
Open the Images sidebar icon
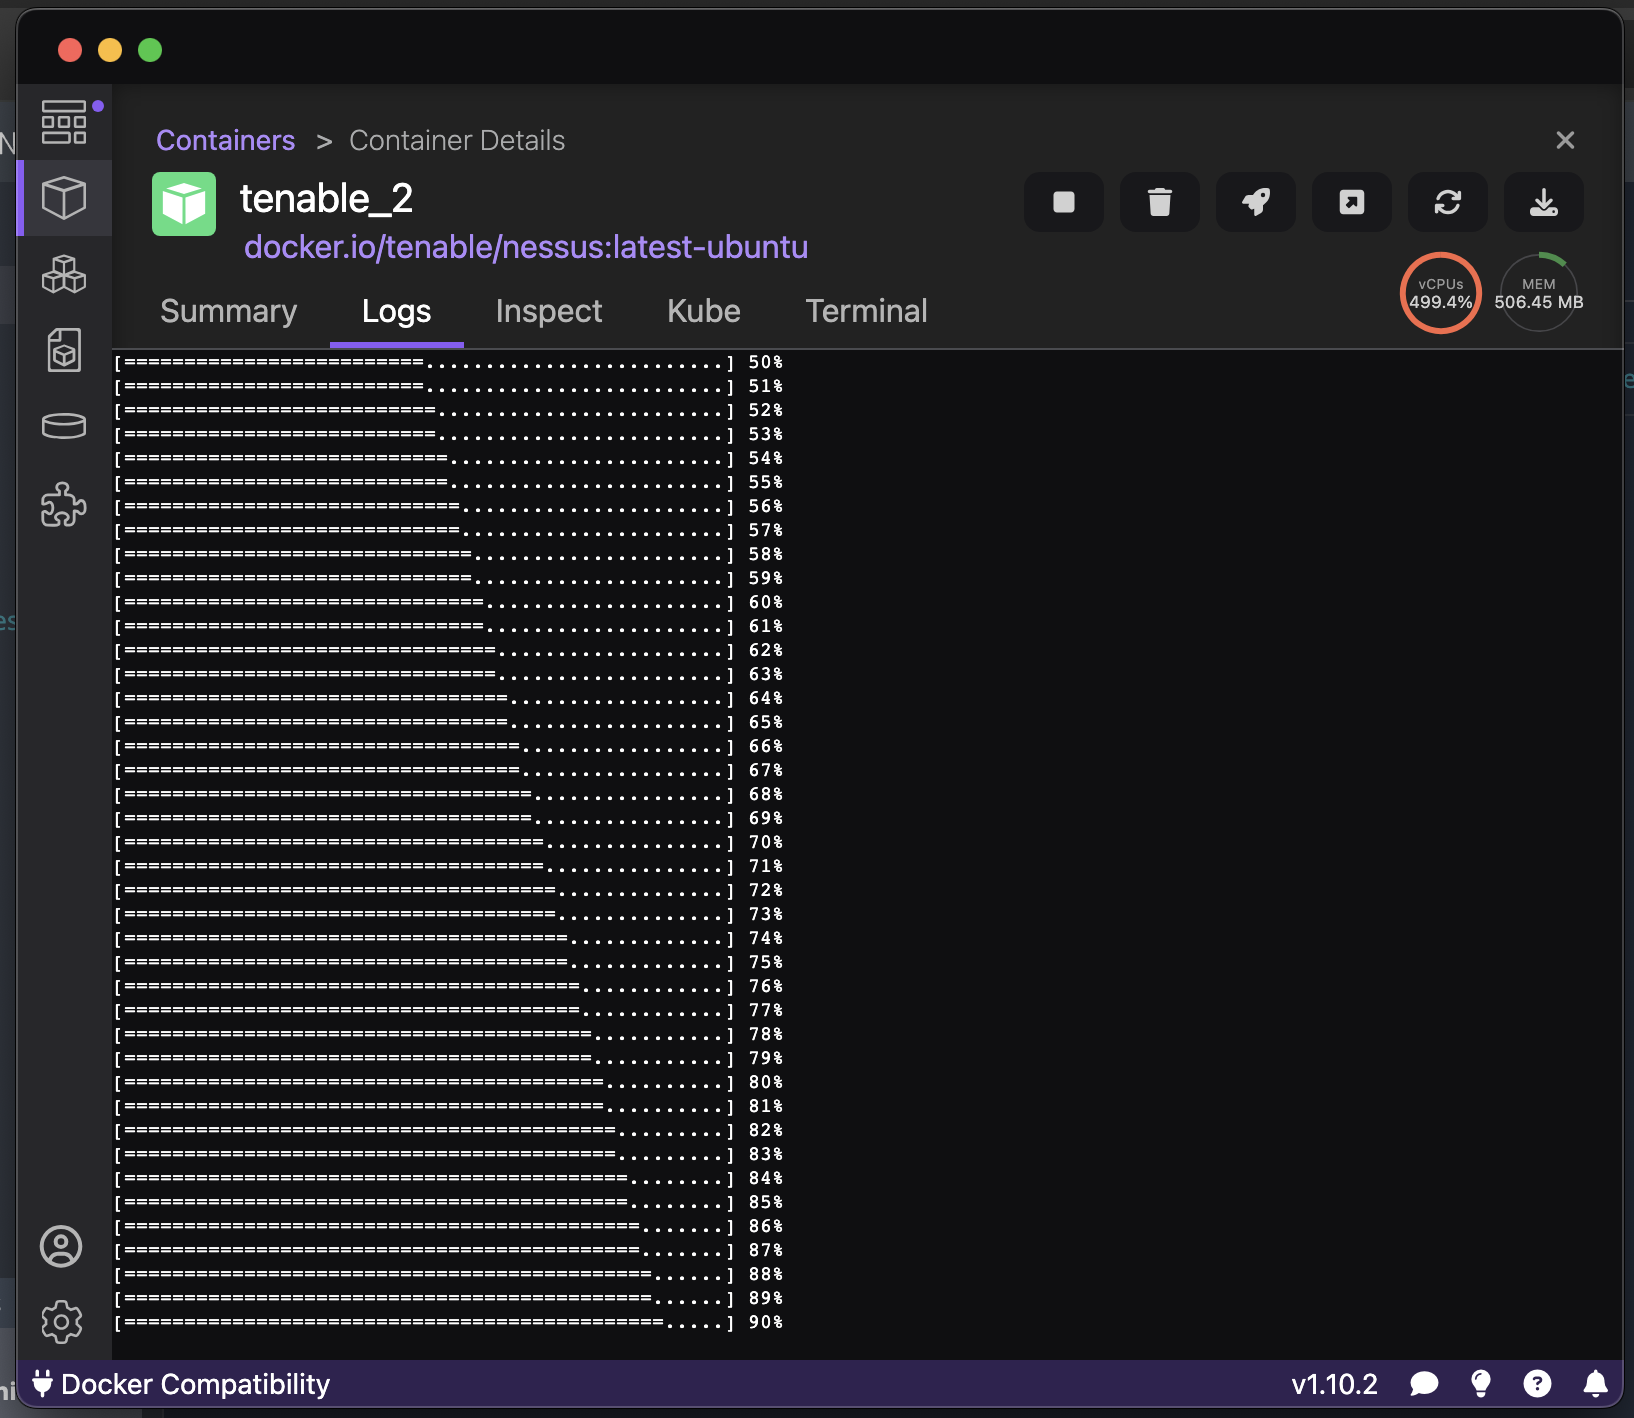(x=64, y=350)
